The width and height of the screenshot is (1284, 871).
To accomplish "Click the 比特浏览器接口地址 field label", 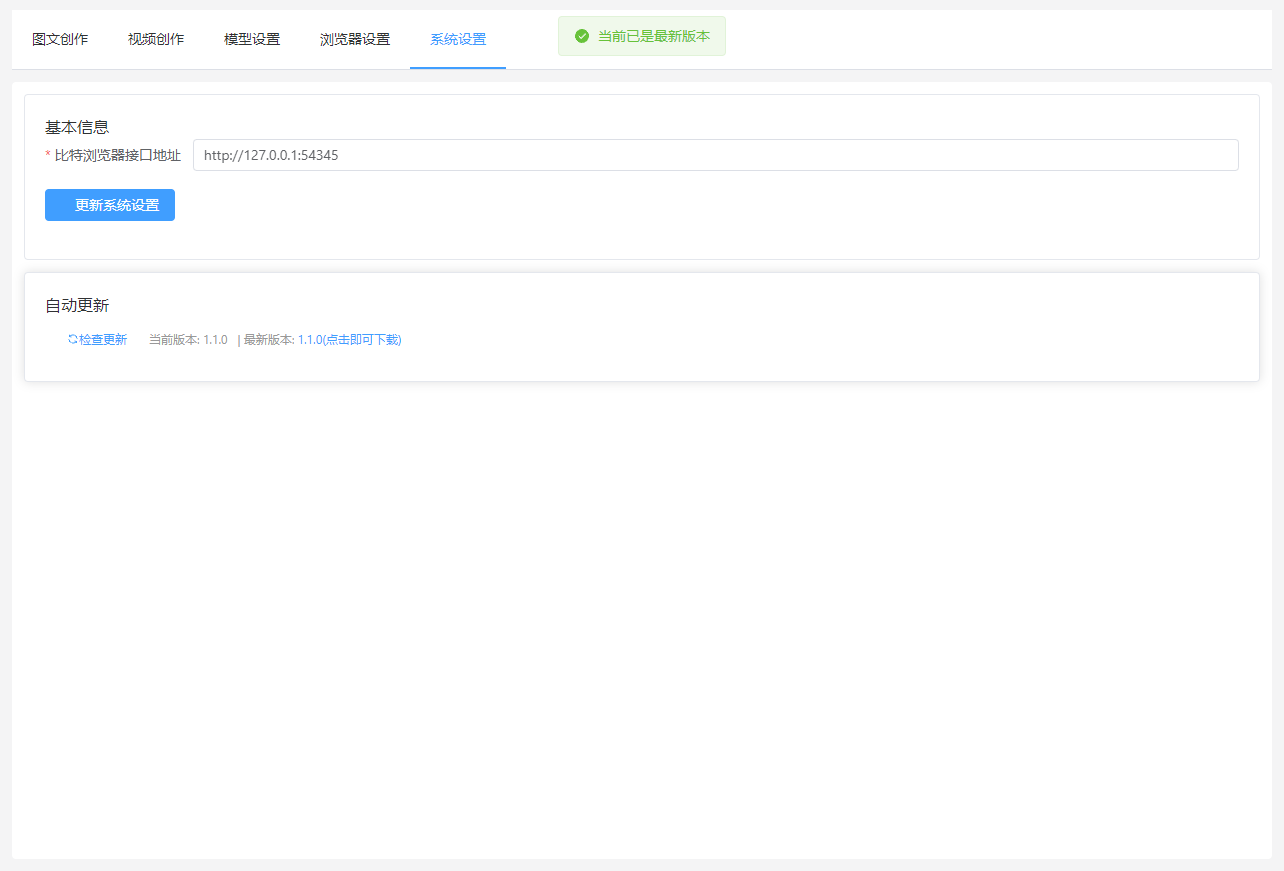I will [118, 156].
